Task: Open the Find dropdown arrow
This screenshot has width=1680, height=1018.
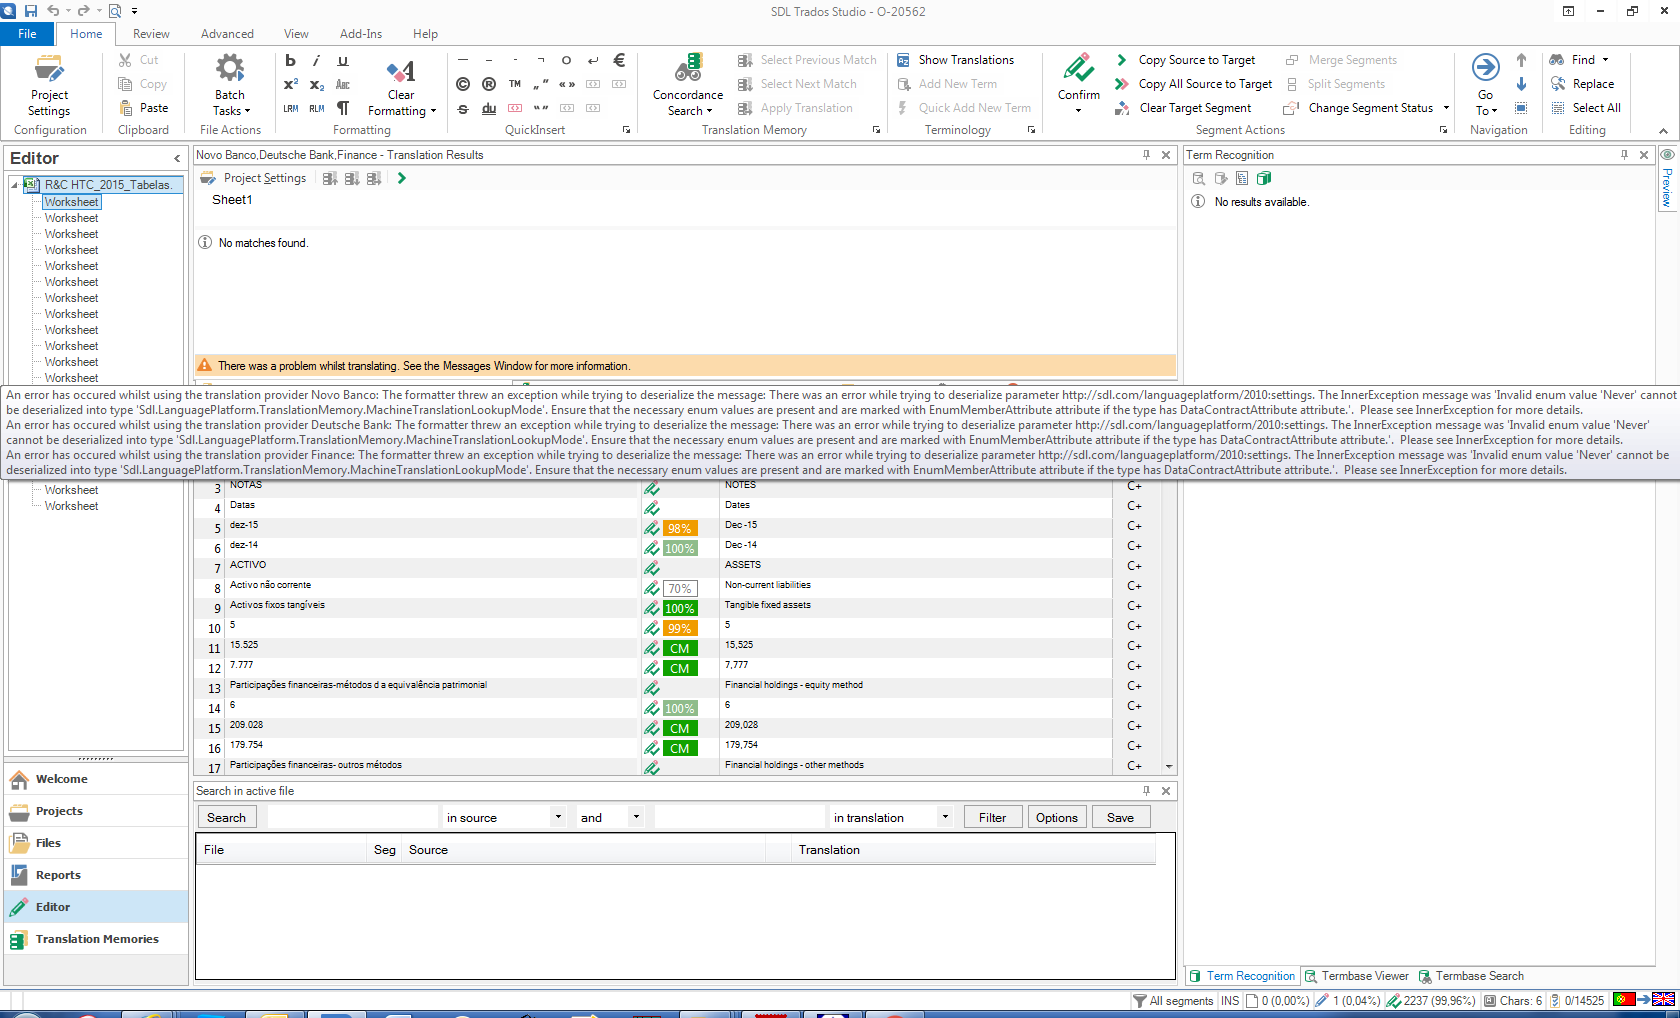Action: click(1606, 60)
